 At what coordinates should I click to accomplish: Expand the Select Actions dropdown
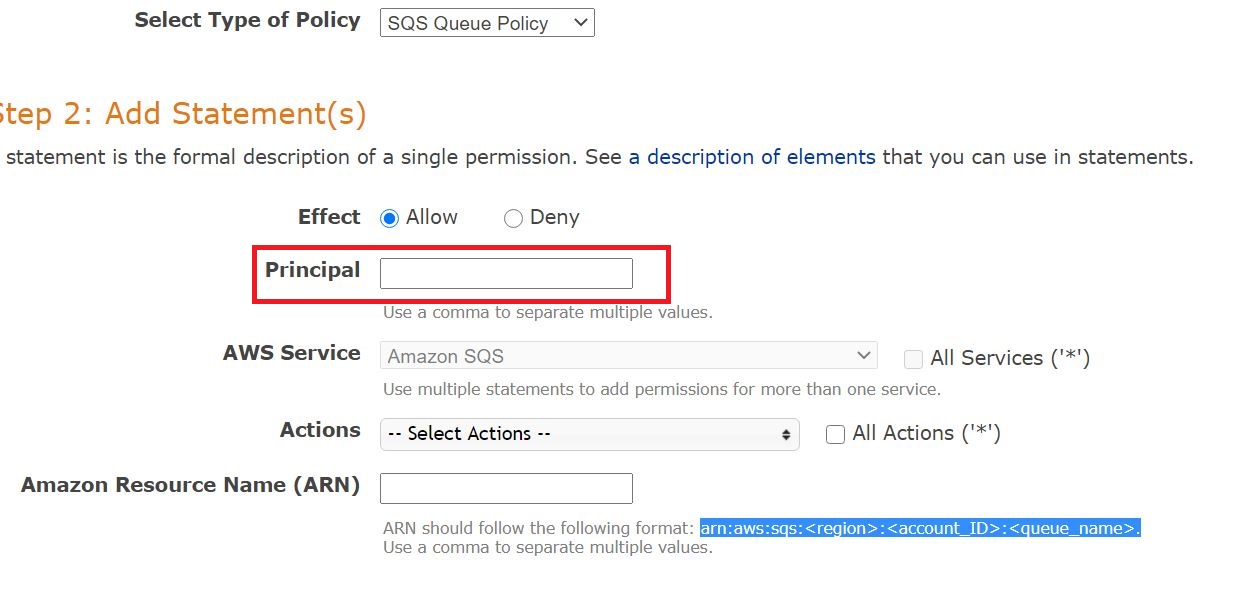point(589,434)
